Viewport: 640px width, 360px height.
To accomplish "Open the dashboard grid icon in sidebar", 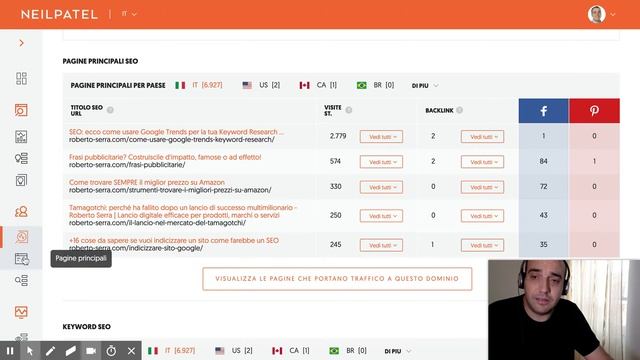I will [x=21, y=78].
